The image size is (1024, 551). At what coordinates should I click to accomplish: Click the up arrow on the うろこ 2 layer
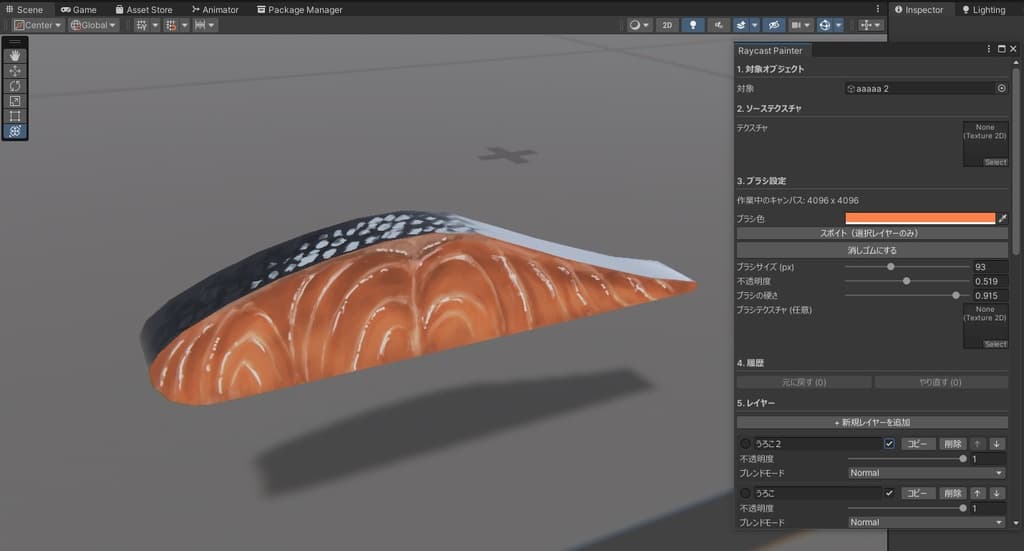point(977,444)
